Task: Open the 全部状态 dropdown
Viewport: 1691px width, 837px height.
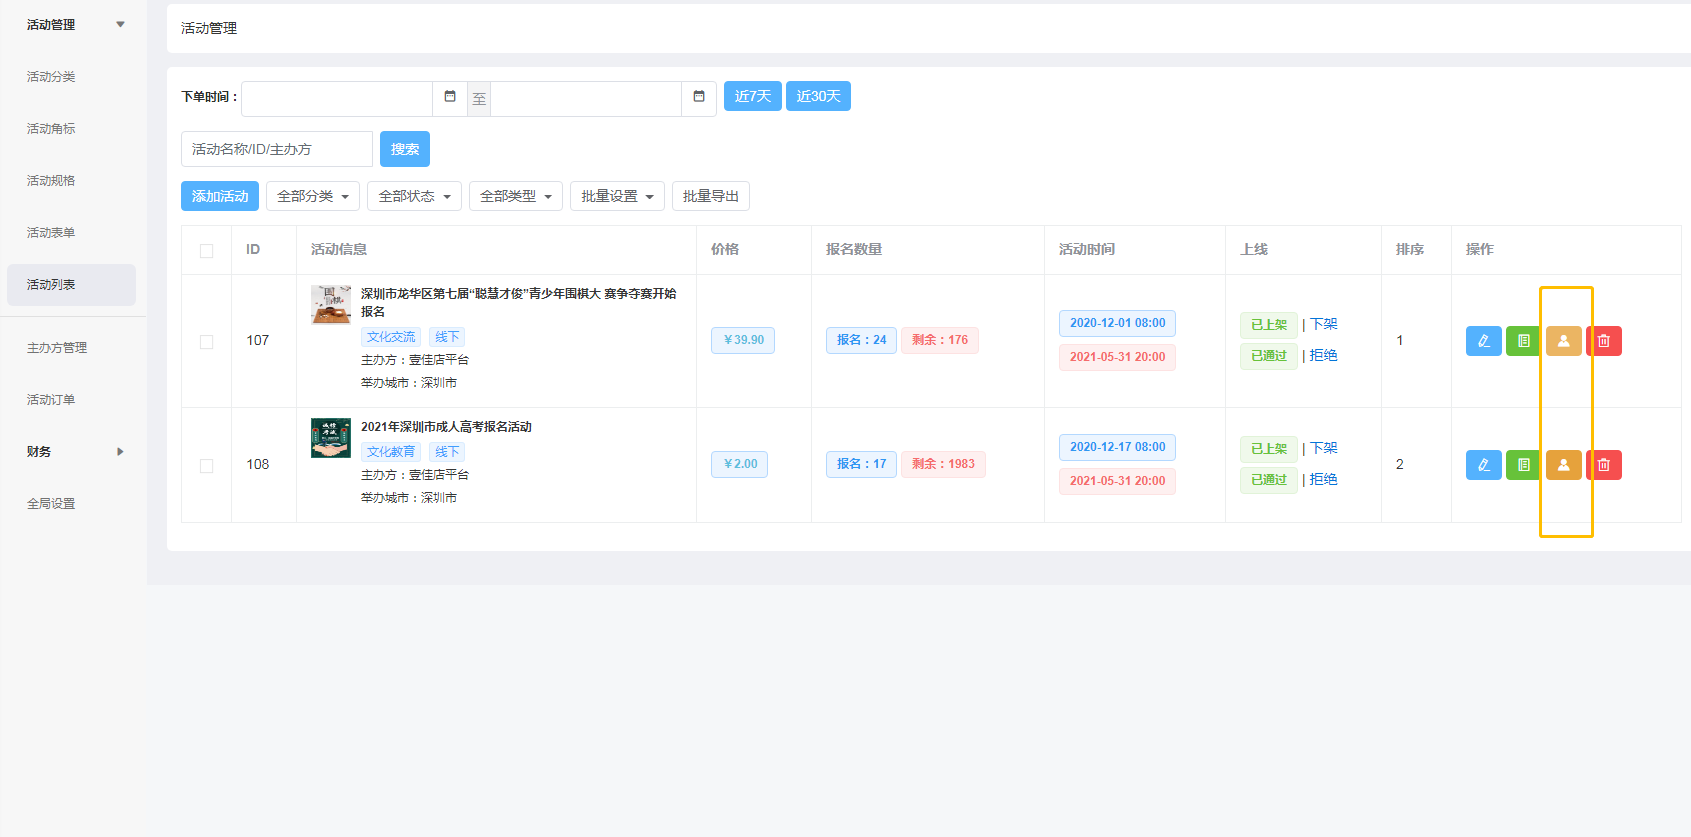Action: coord(414,196)
